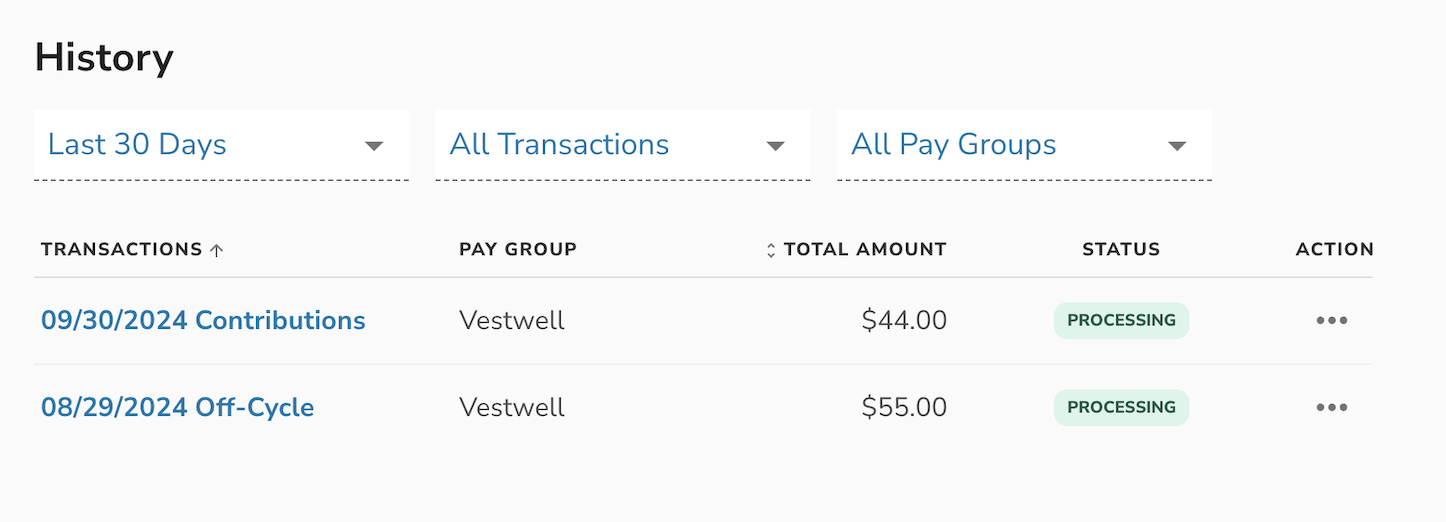Viewport: 1446px width, 522px height.
Task: Sort by the Total Amount column header
Action: pyautogui.click(x=865, y=250)
